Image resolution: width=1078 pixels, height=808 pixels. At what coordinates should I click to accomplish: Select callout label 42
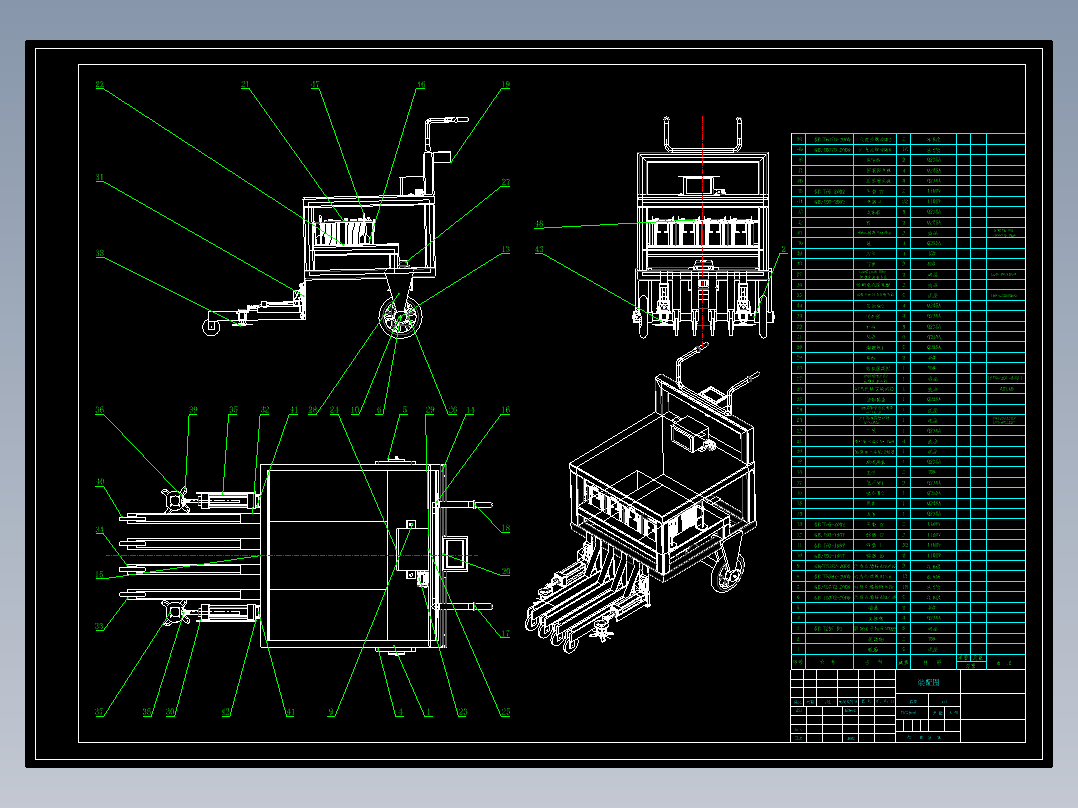226,712
